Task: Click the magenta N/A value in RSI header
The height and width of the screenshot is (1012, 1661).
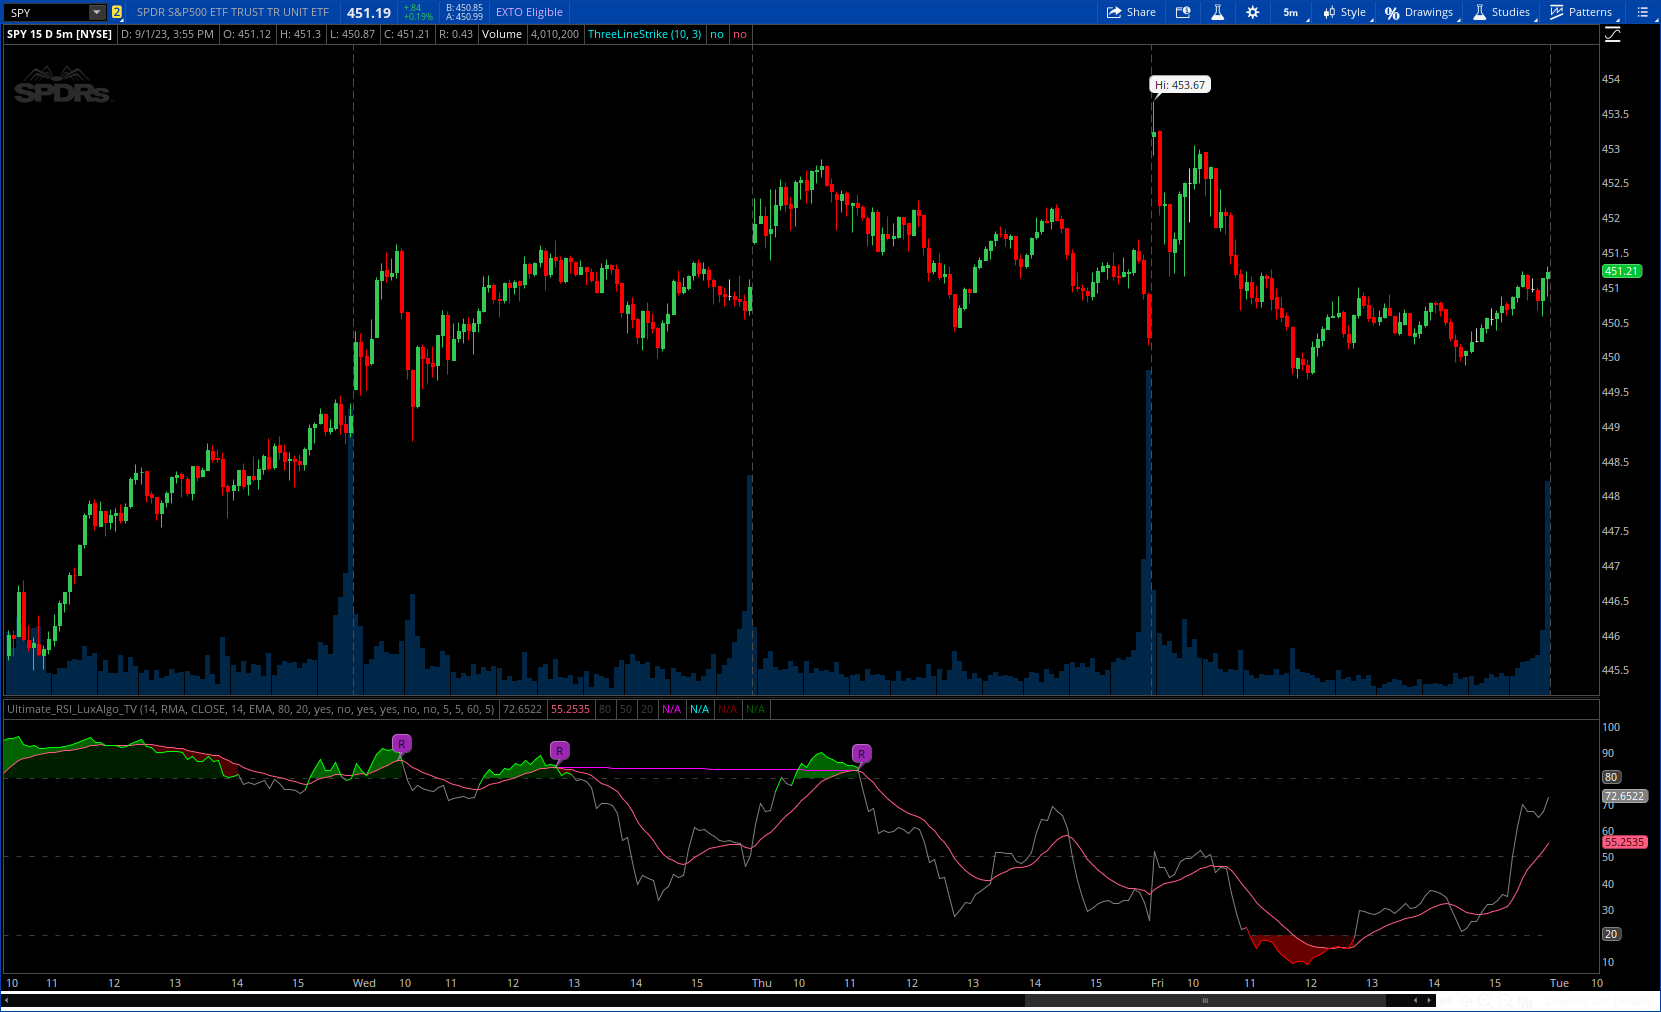Action: 671,709
